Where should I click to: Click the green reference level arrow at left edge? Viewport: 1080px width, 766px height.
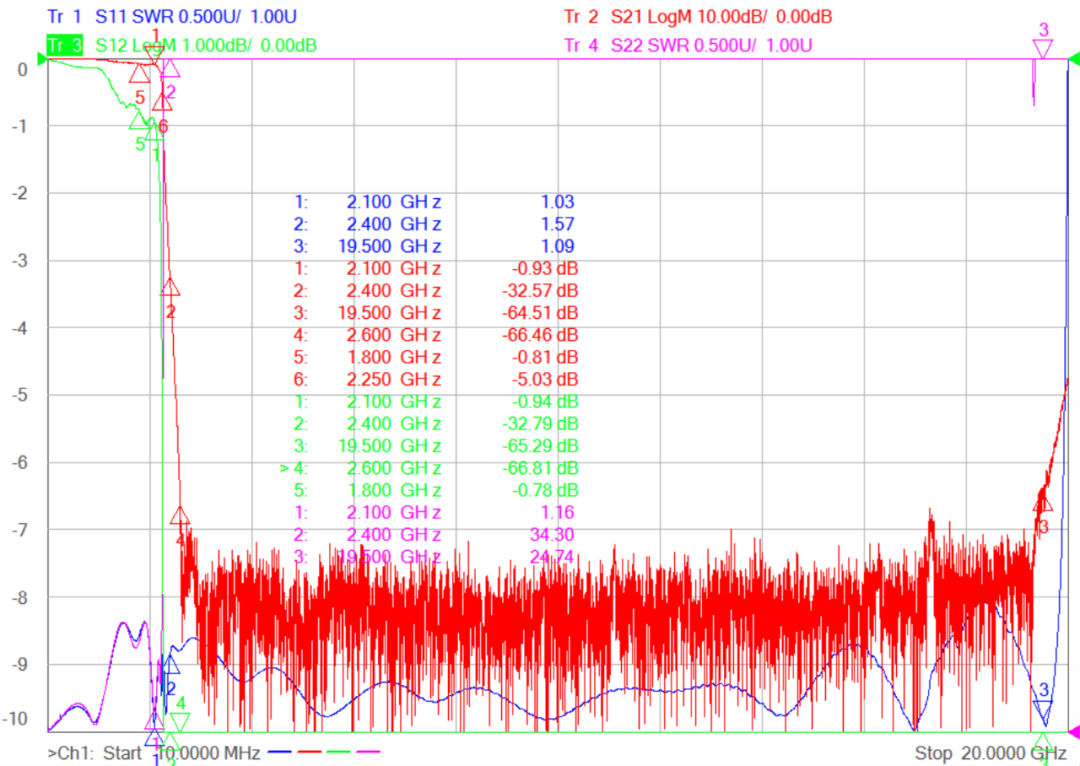(x=42, y=60)
